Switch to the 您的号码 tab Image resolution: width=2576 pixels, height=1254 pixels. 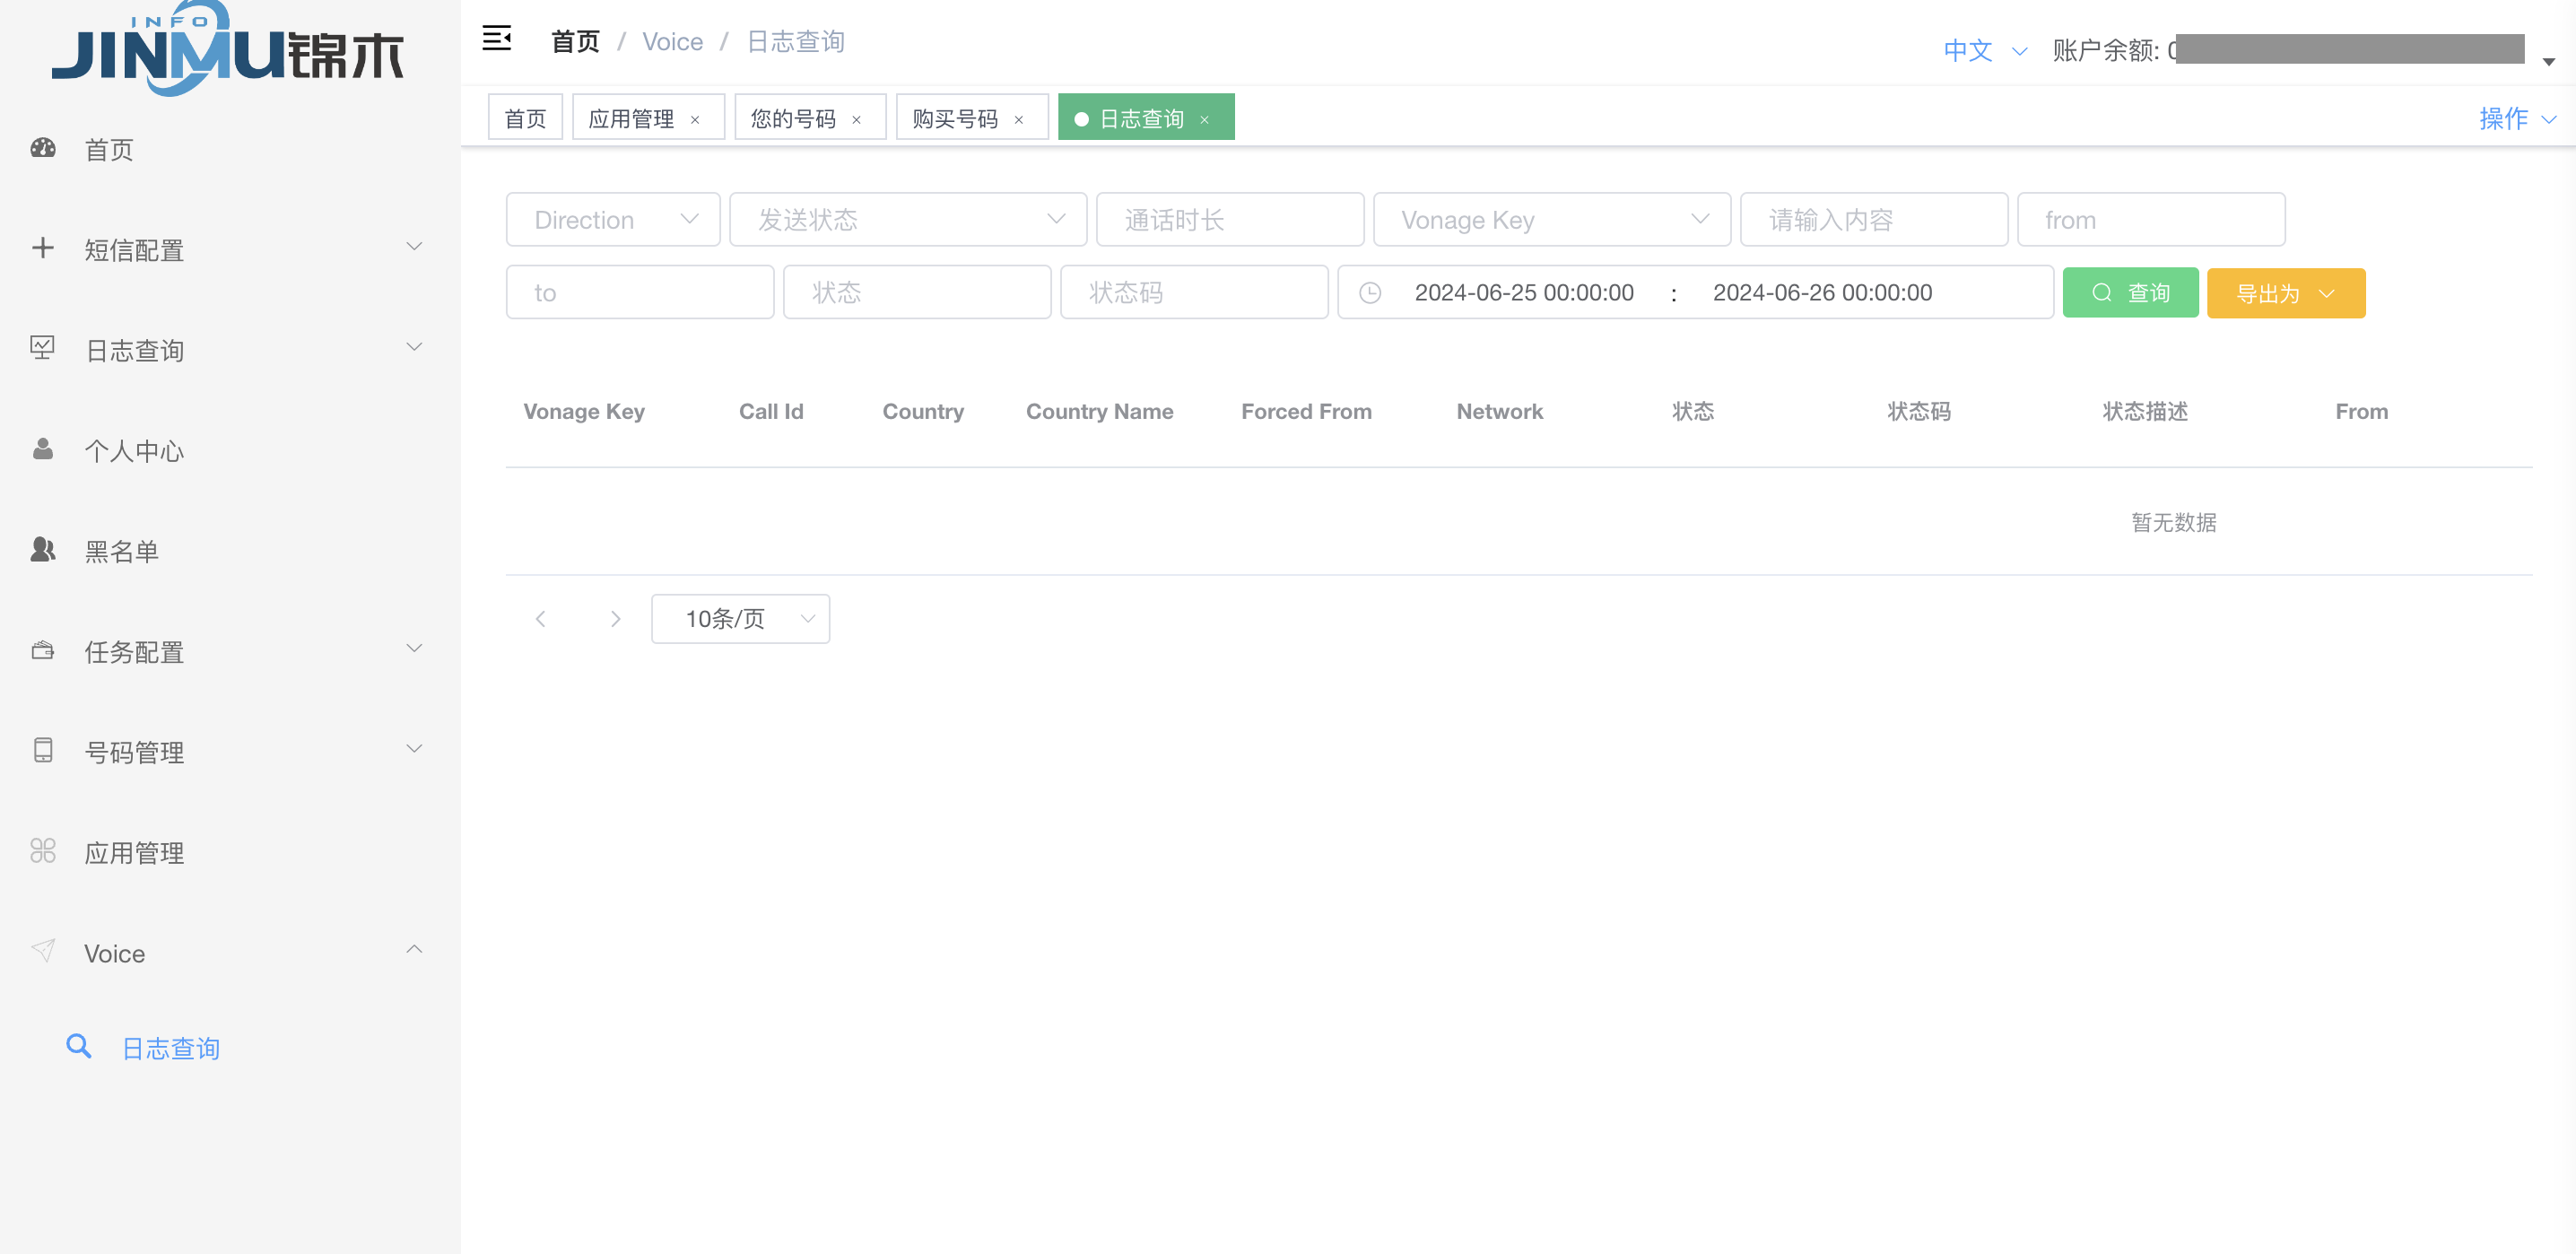coord(793,119)
